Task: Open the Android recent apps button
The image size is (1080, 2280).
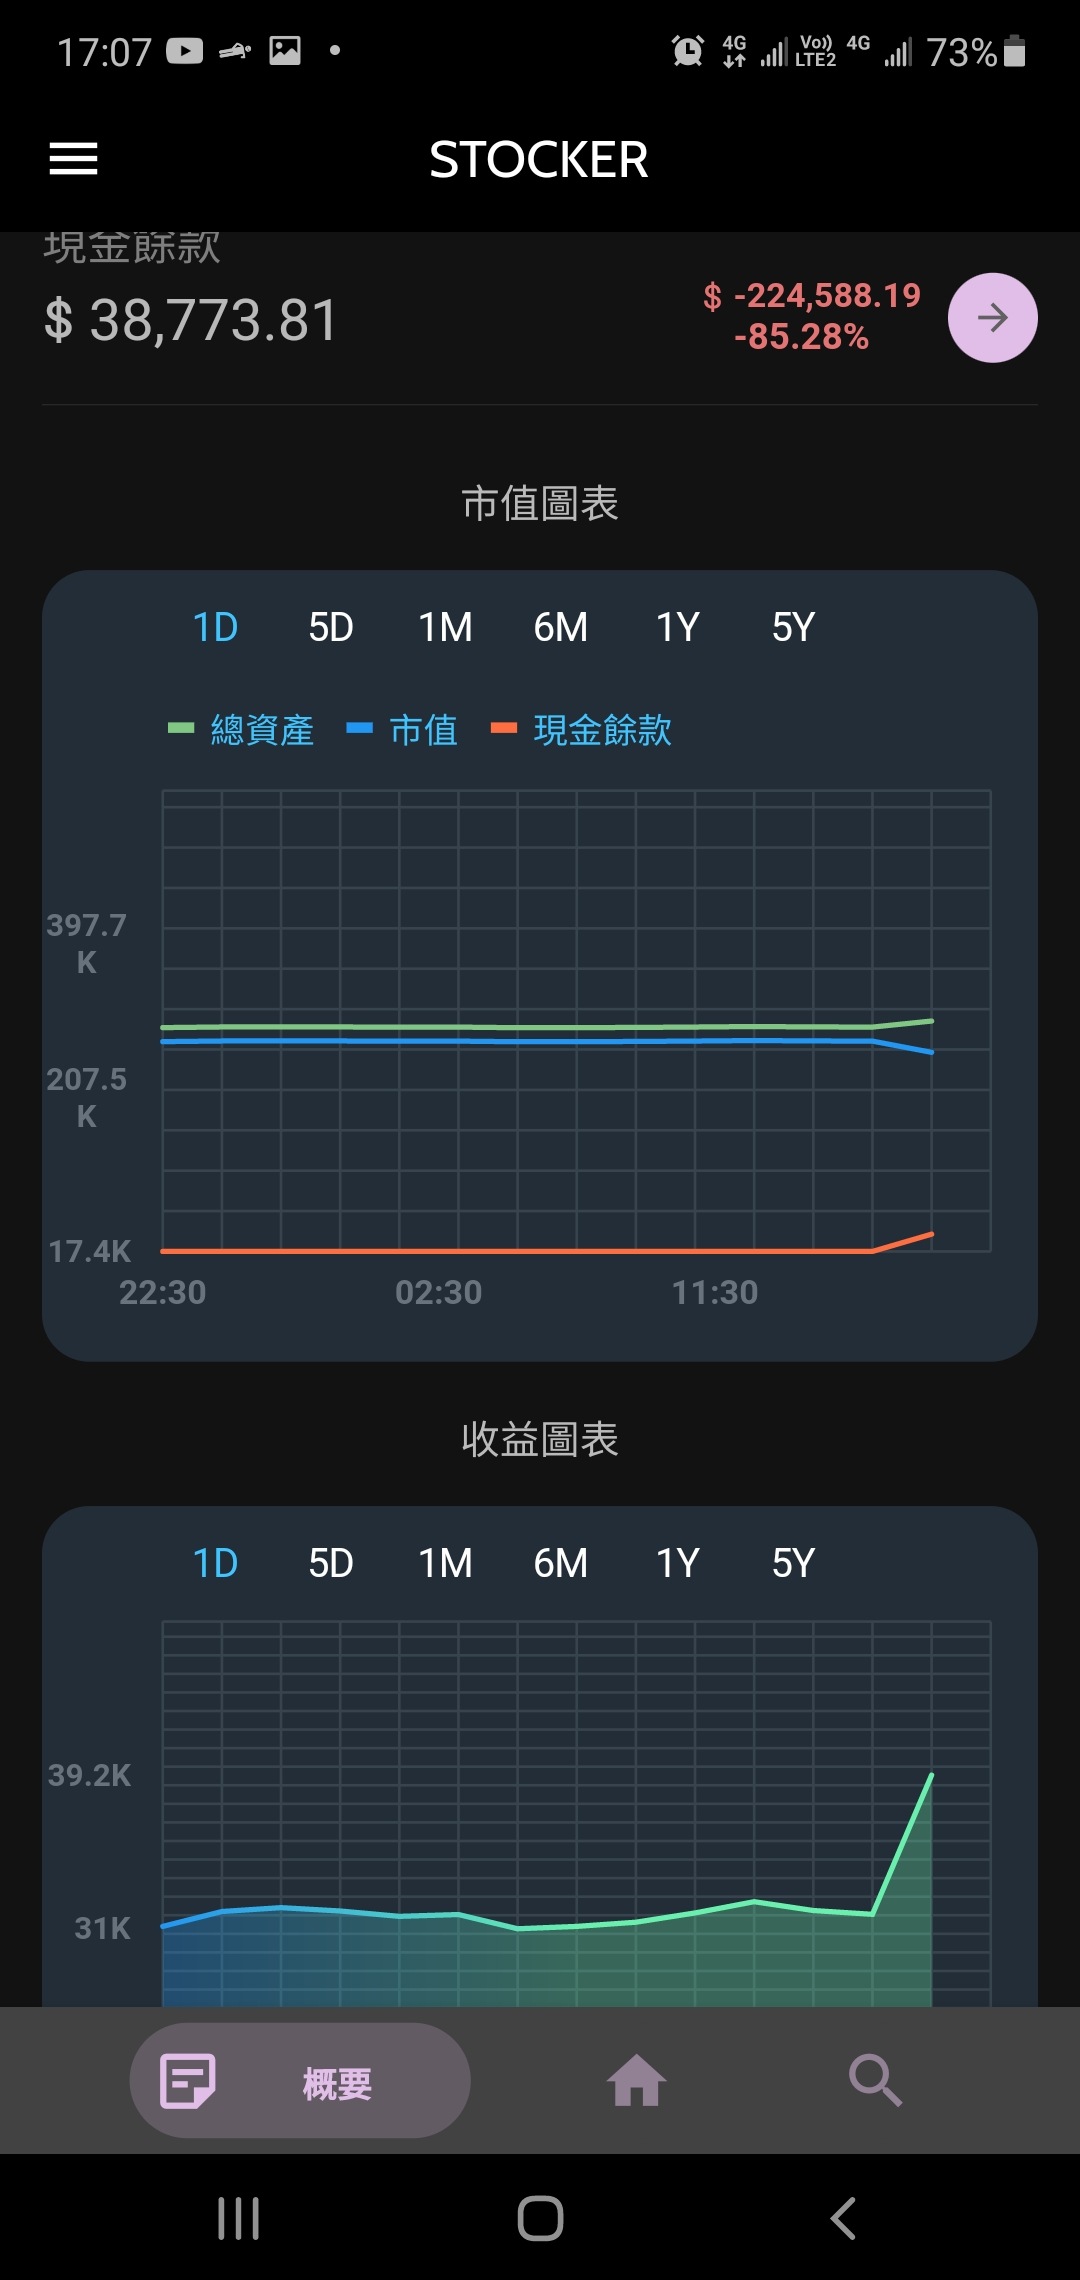Action: (x=239, y=2218)
